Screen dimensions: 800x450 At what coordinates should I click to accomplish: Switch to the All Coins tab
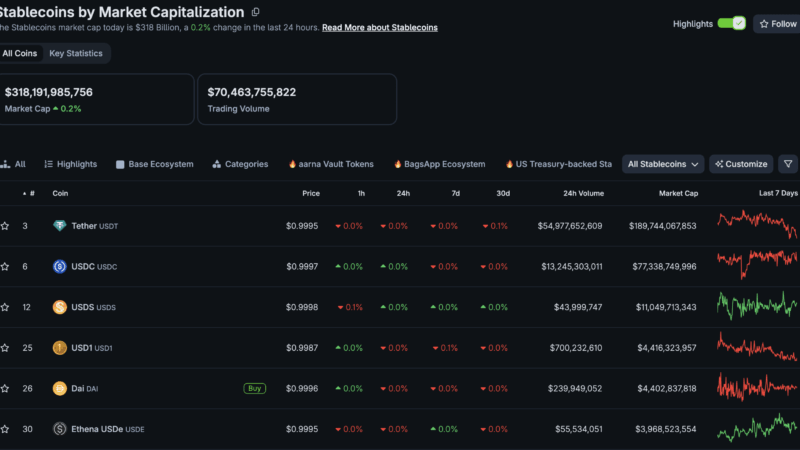coord(19,53)
